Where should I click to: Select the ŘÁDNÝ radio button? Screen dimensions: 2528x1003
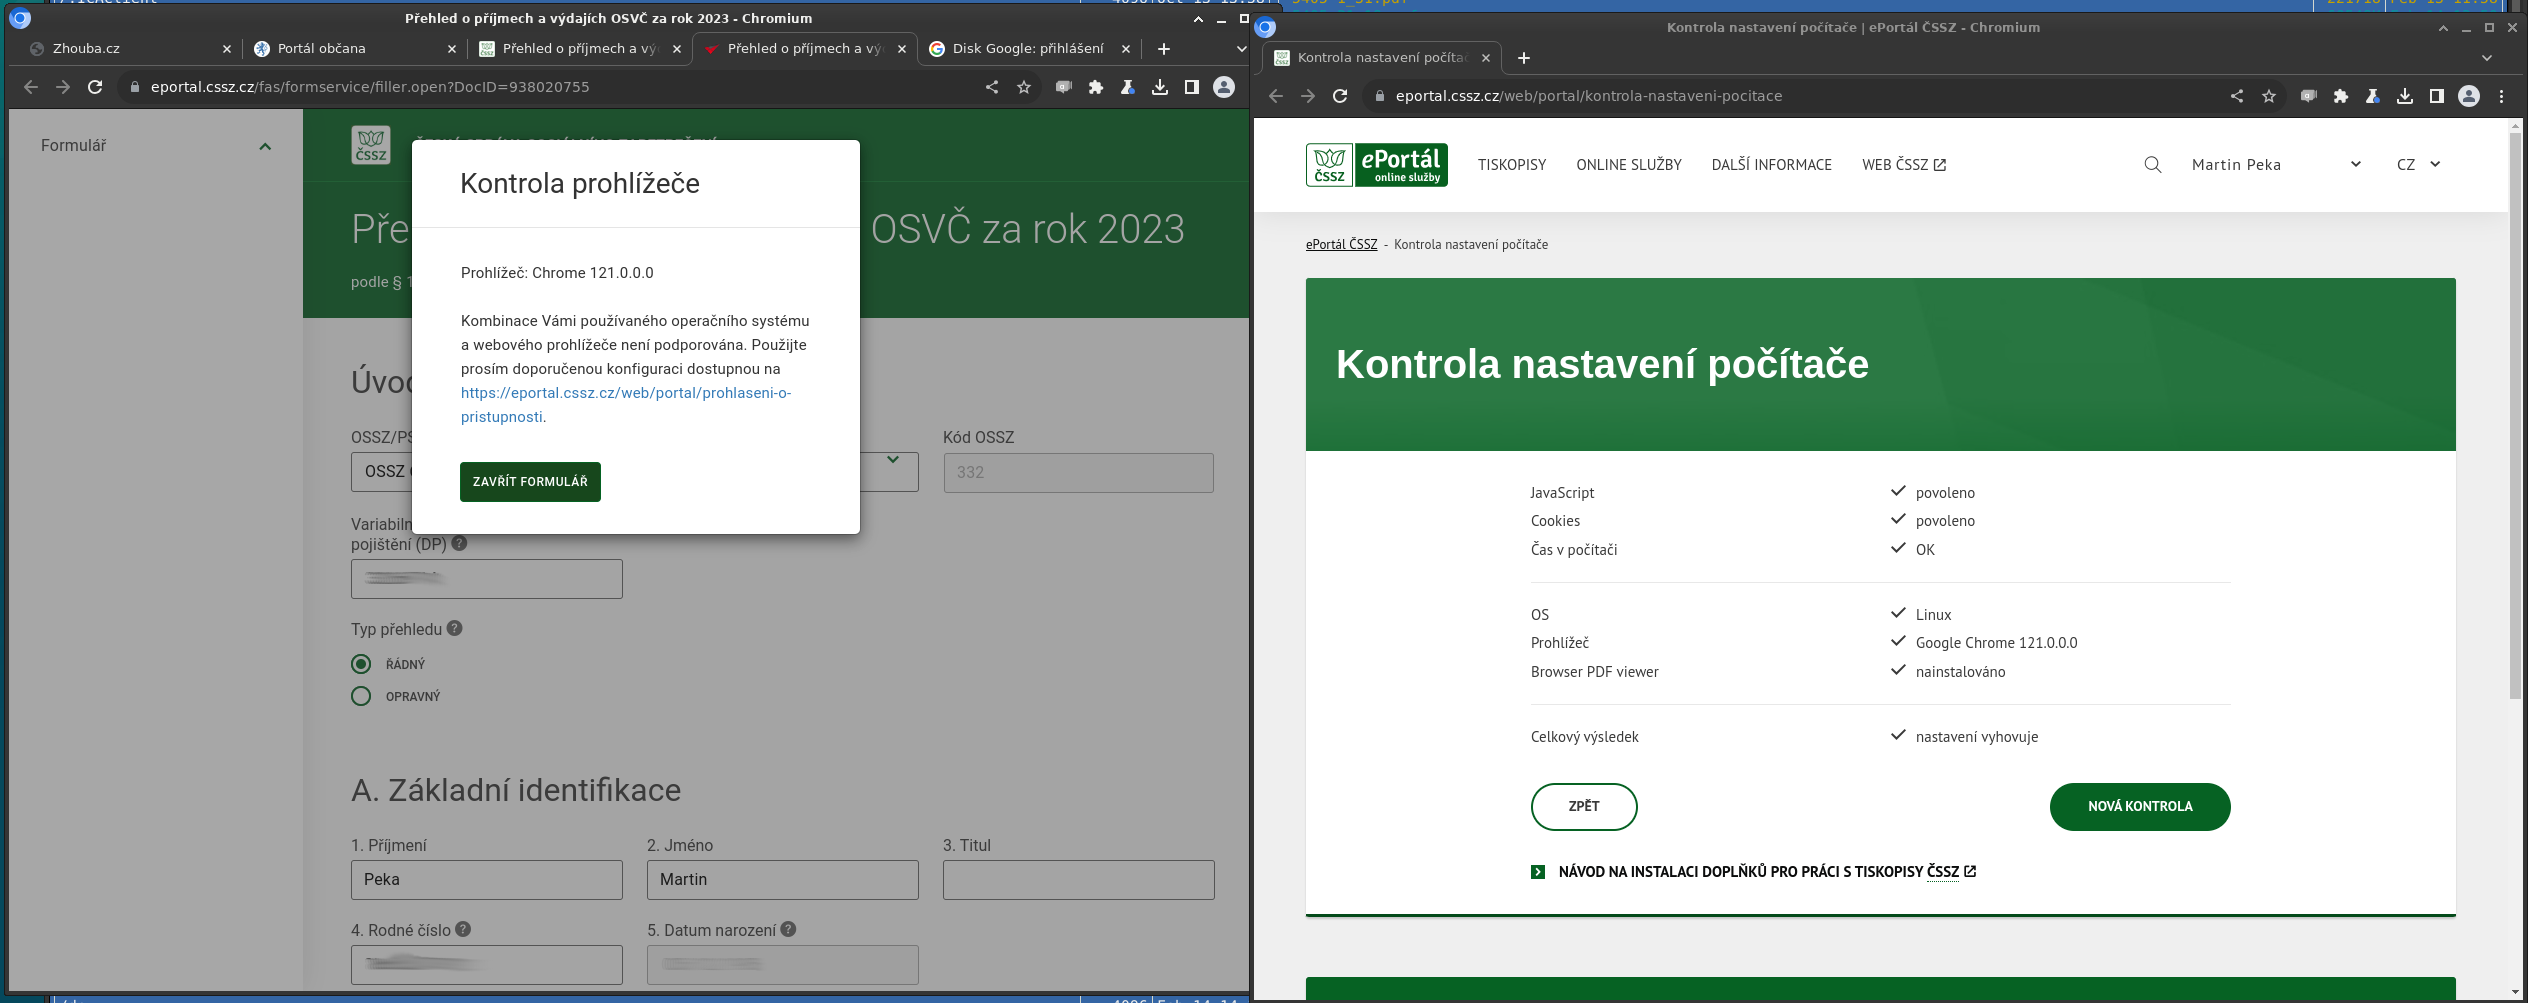point(361,664)
